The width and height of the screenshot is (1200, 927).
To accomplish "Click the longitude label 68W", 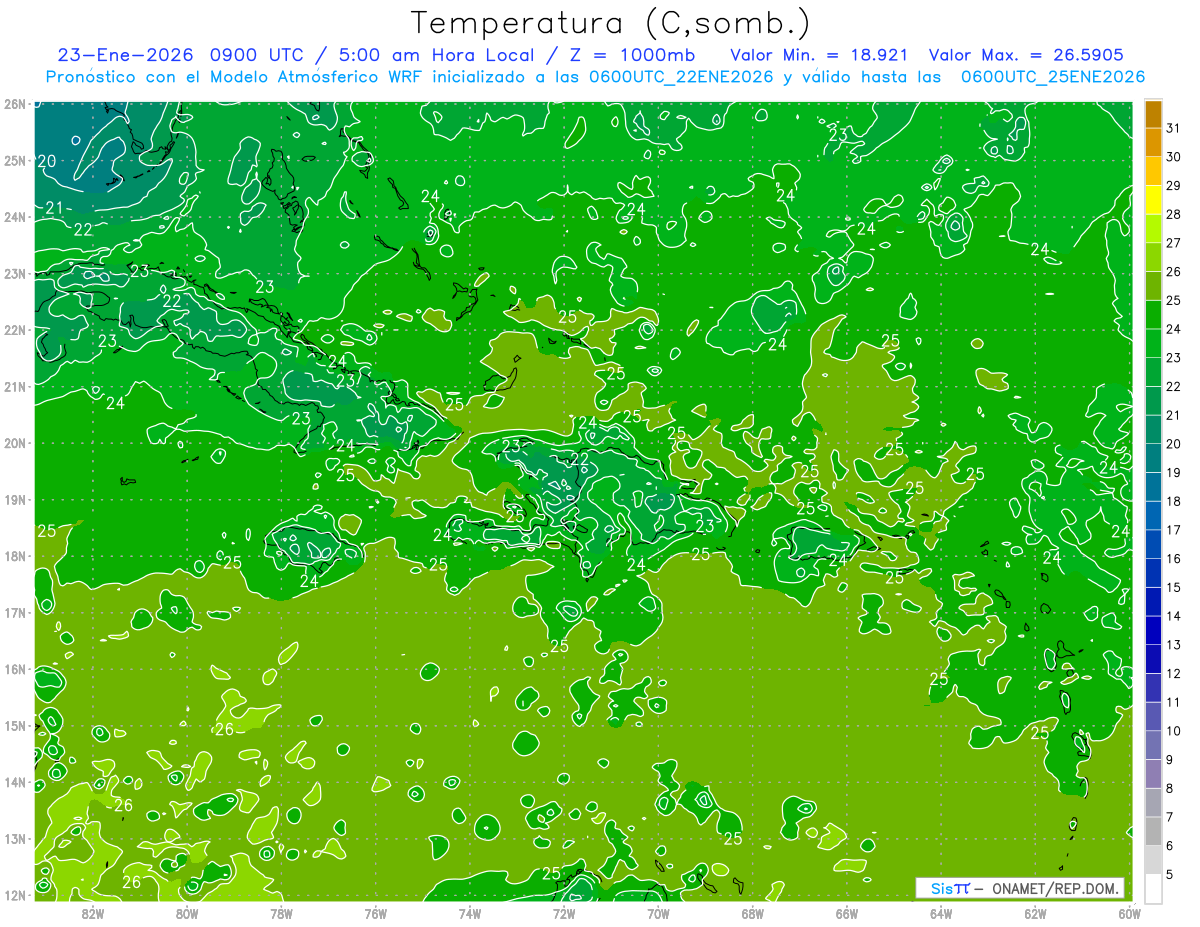I will (x=752, y=913).
